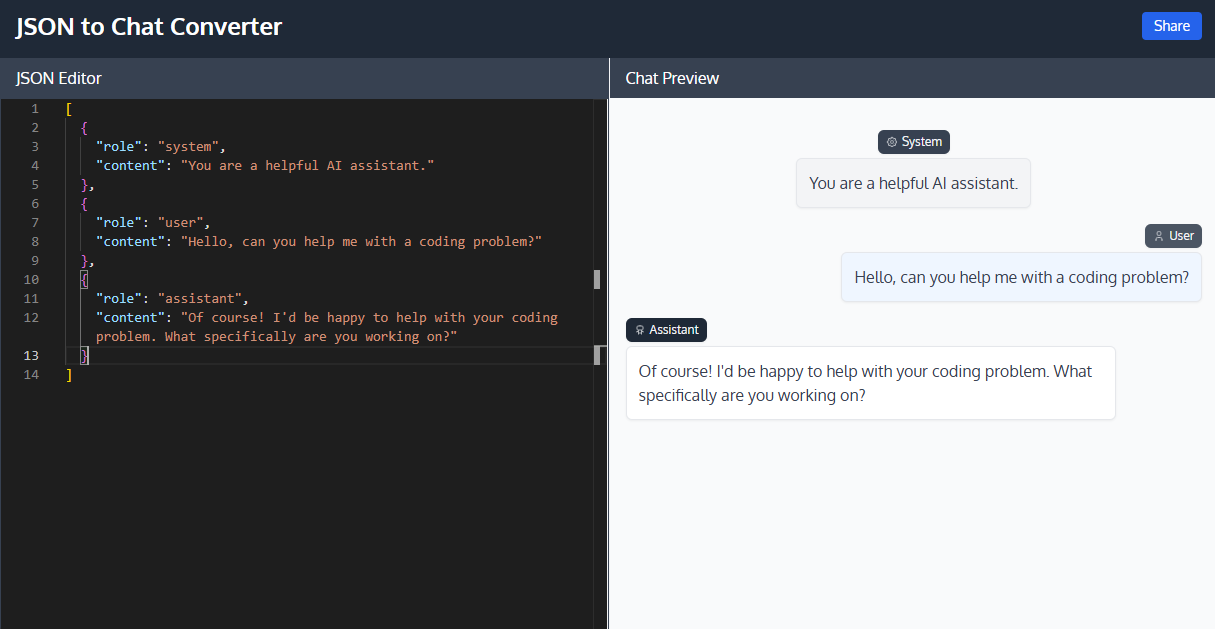This screenshot has height=629, width=1215.
Task: Select the User role badge
Action: pyautogui.click(x=1173, y=236)
